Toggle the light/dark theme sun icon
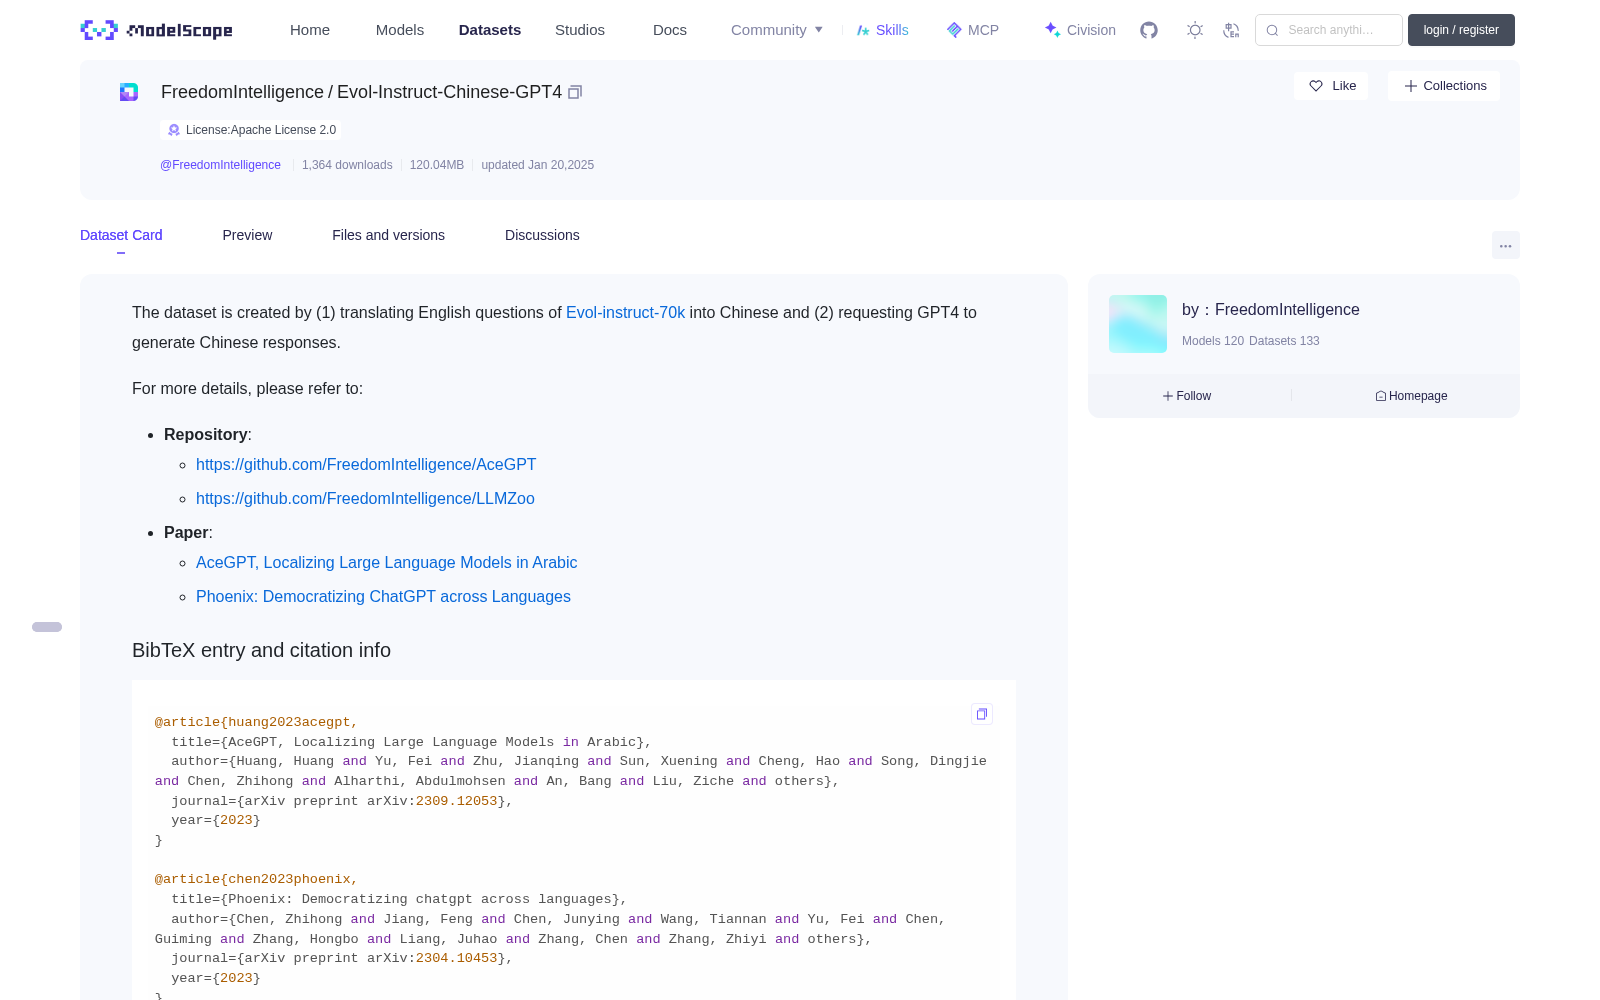Viewport: 1600px width, 1000px height. (1195, 30)
